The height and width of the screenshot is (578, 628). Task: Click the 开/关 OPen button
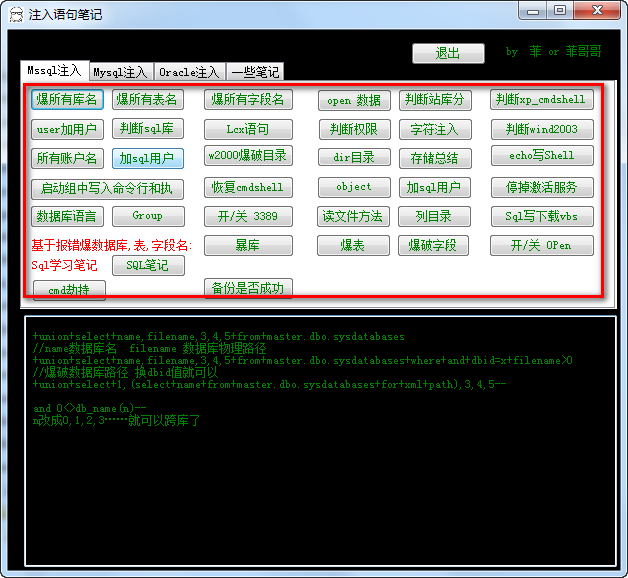point(541,246)
